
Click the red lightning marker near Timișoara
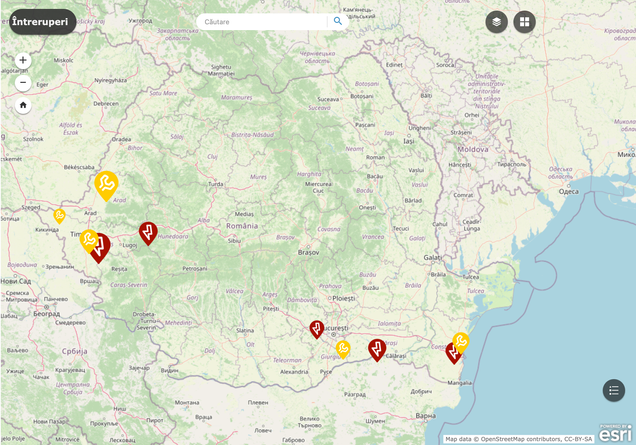[x=100, y=246]
